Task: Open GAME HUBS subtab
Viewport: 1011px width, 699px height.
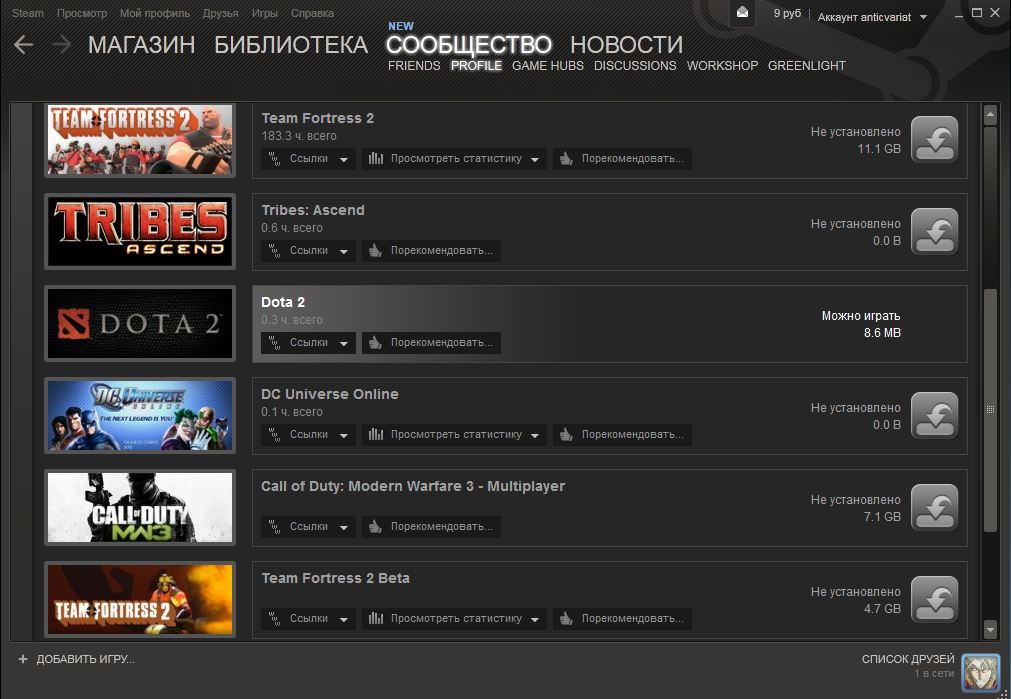Action: (x=547, y=66)
